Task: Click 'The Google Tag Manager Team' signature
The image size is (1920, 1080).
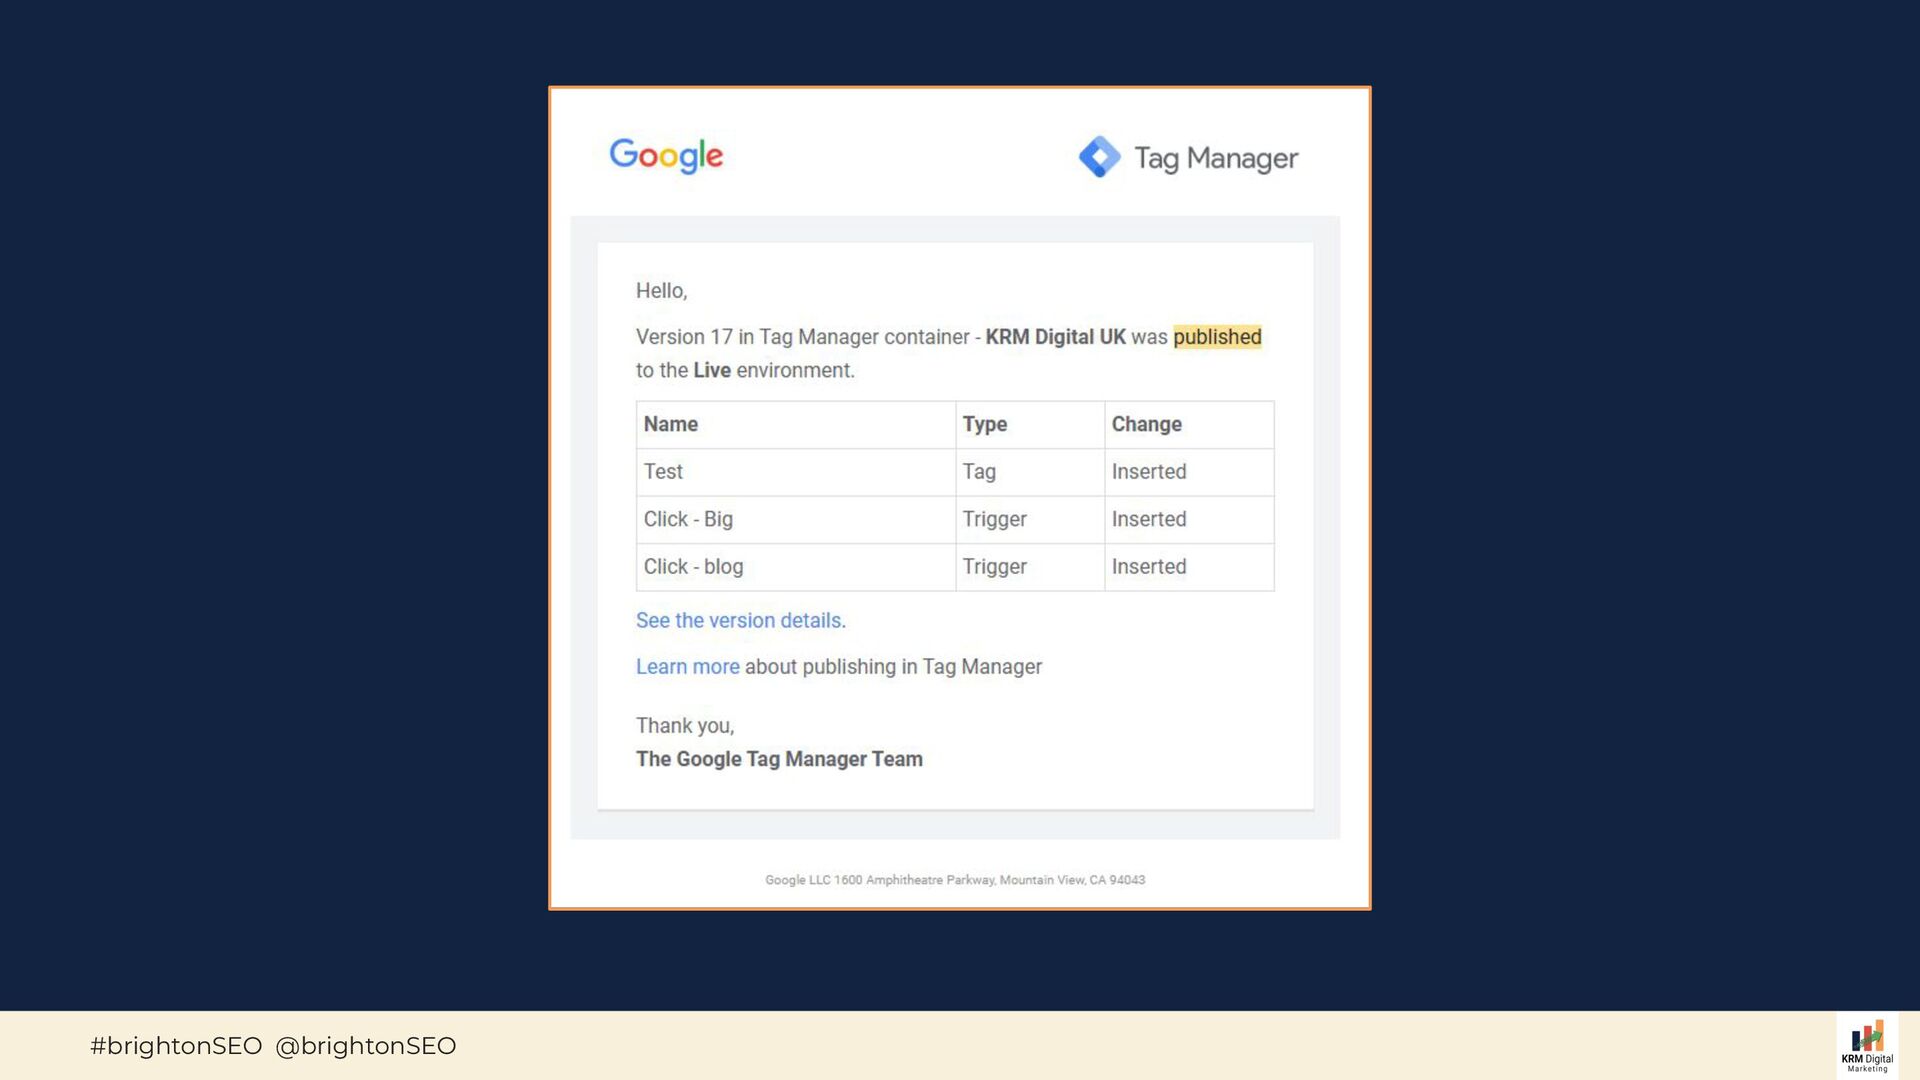Action: pos(779,759)
